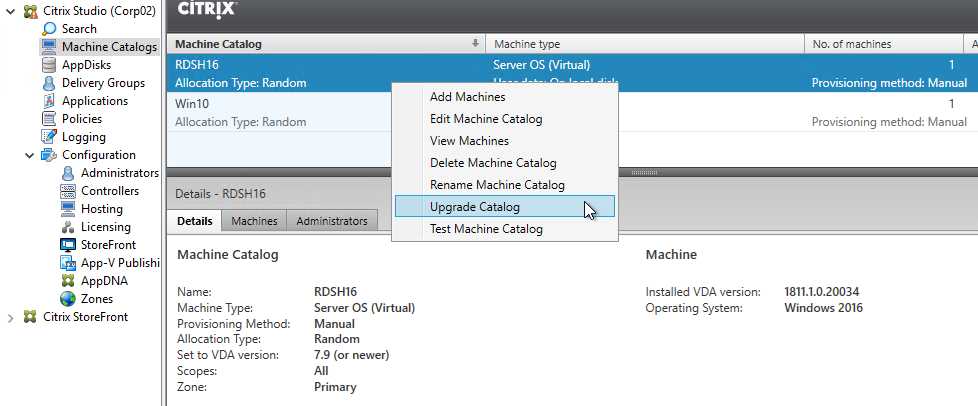Select the Details tab

pos(195,221)
